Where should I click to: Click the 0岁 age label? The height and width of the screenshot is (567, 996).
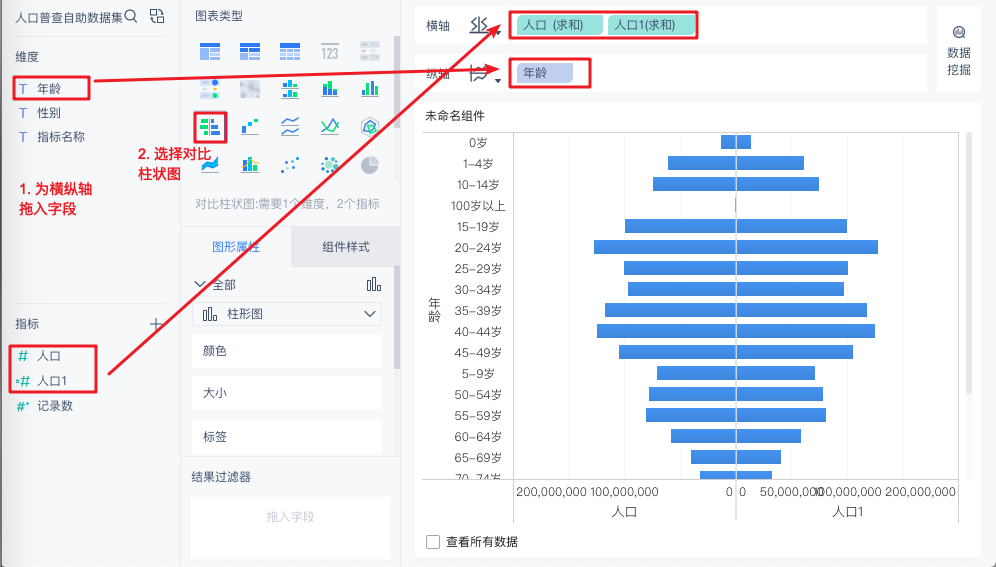478,143
